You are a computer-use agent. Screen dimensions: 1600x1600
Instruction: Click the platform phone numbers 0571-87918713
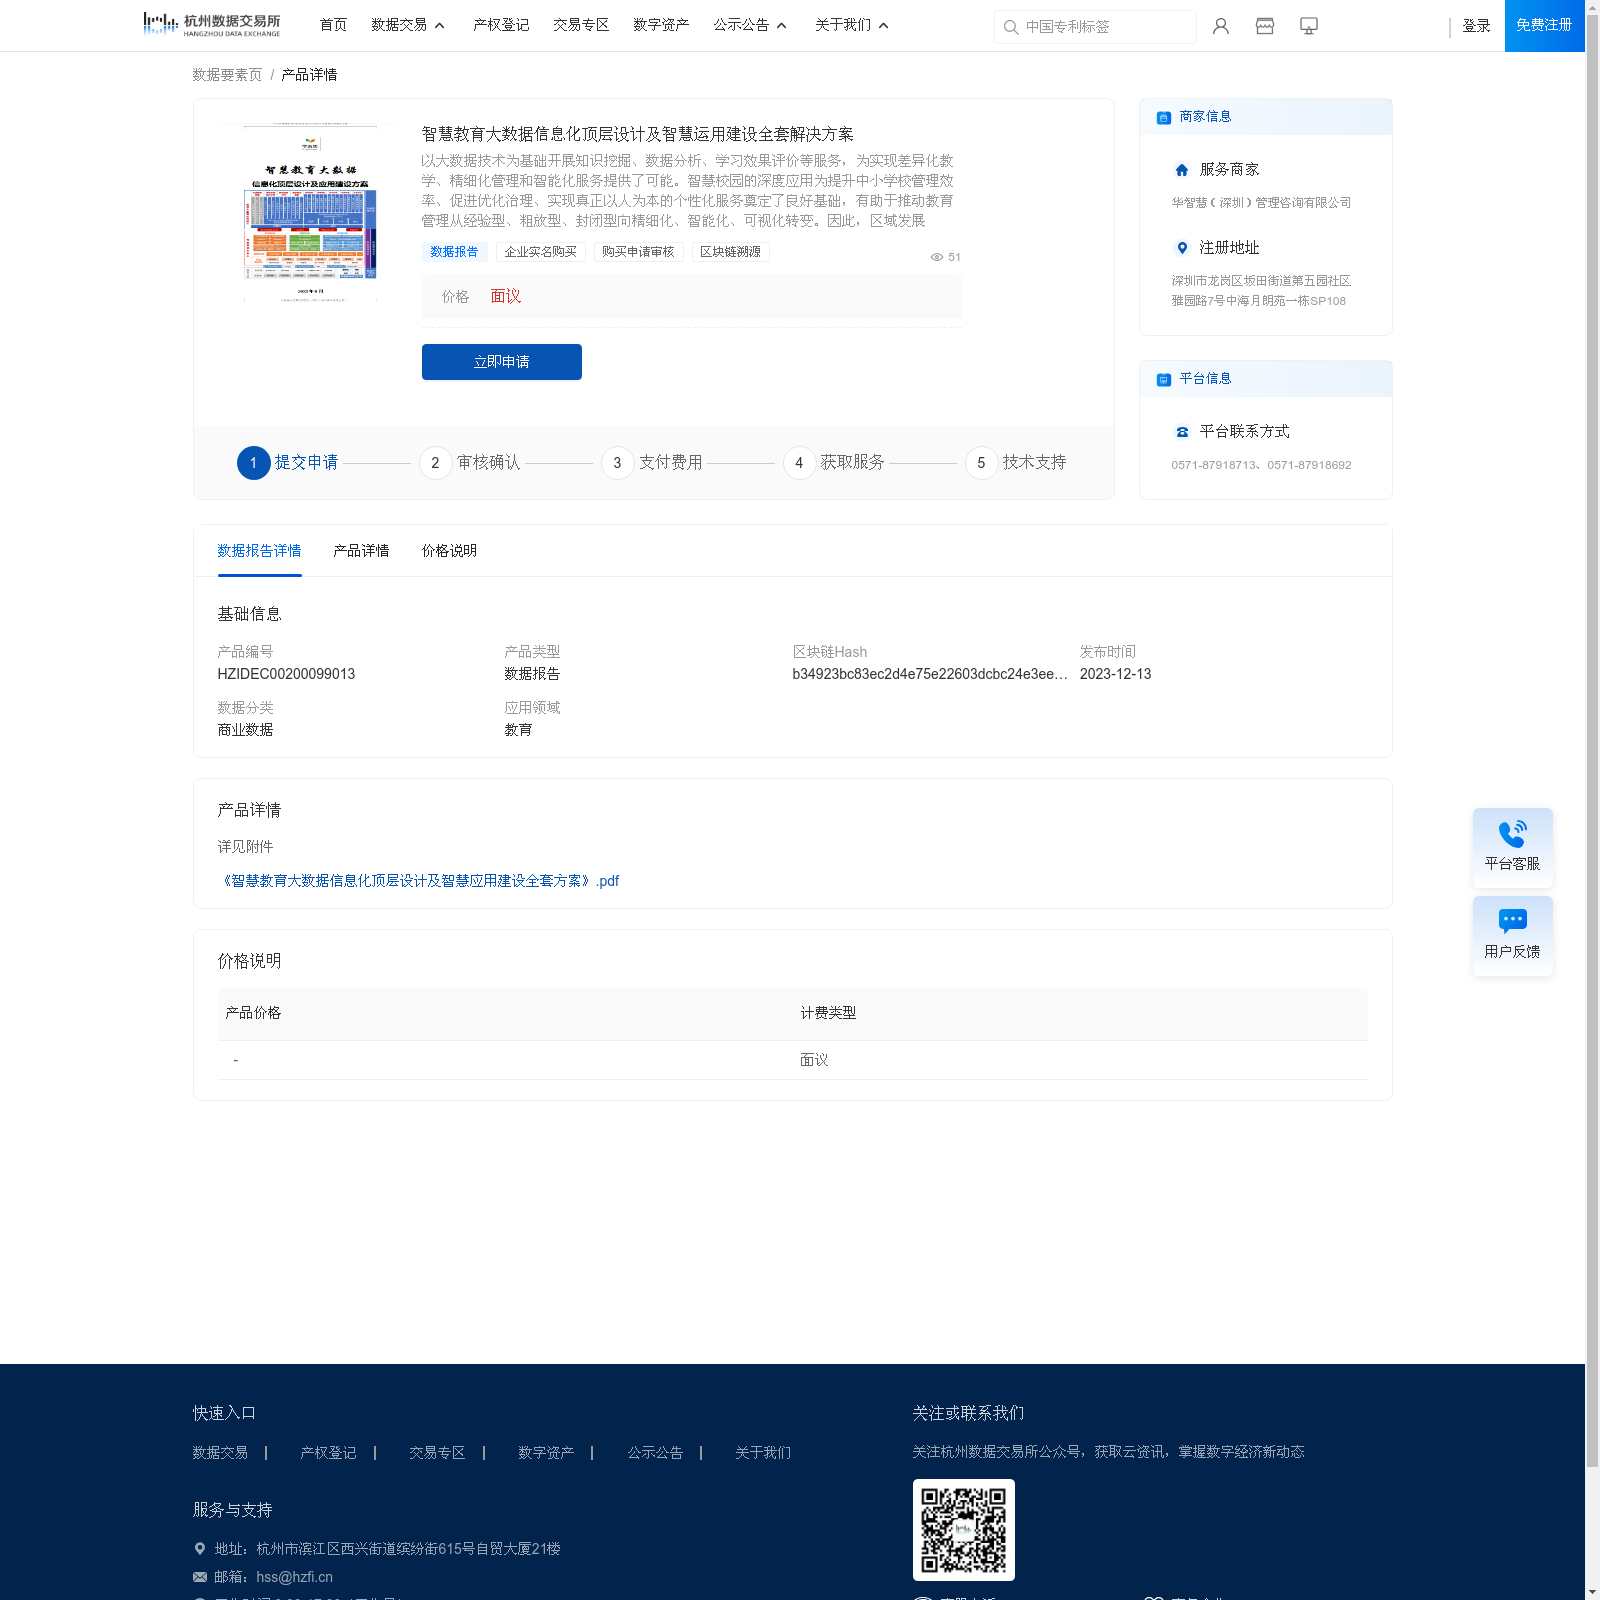(x=1261, y=465)
